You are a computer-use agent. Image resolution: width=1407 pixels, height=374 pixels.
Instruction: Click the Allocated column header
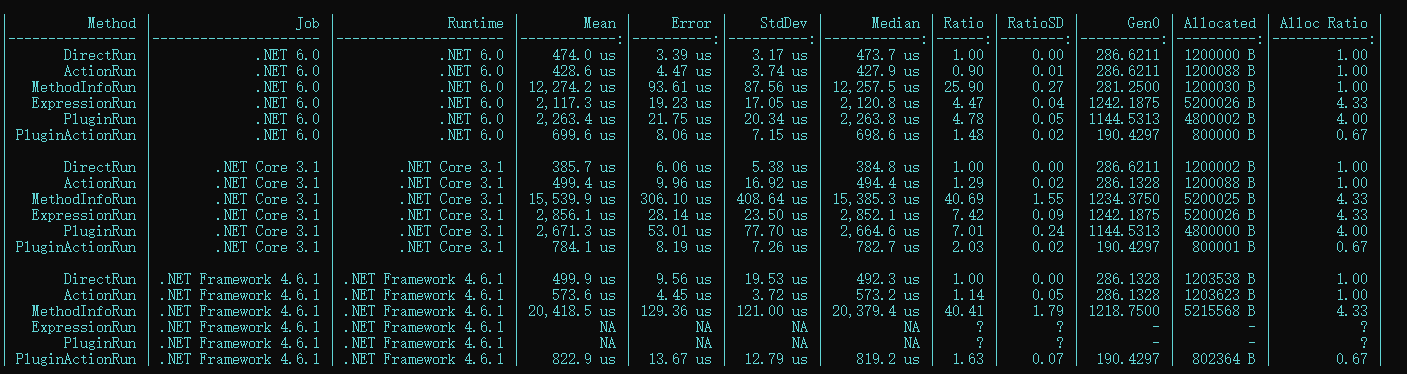1220,23
